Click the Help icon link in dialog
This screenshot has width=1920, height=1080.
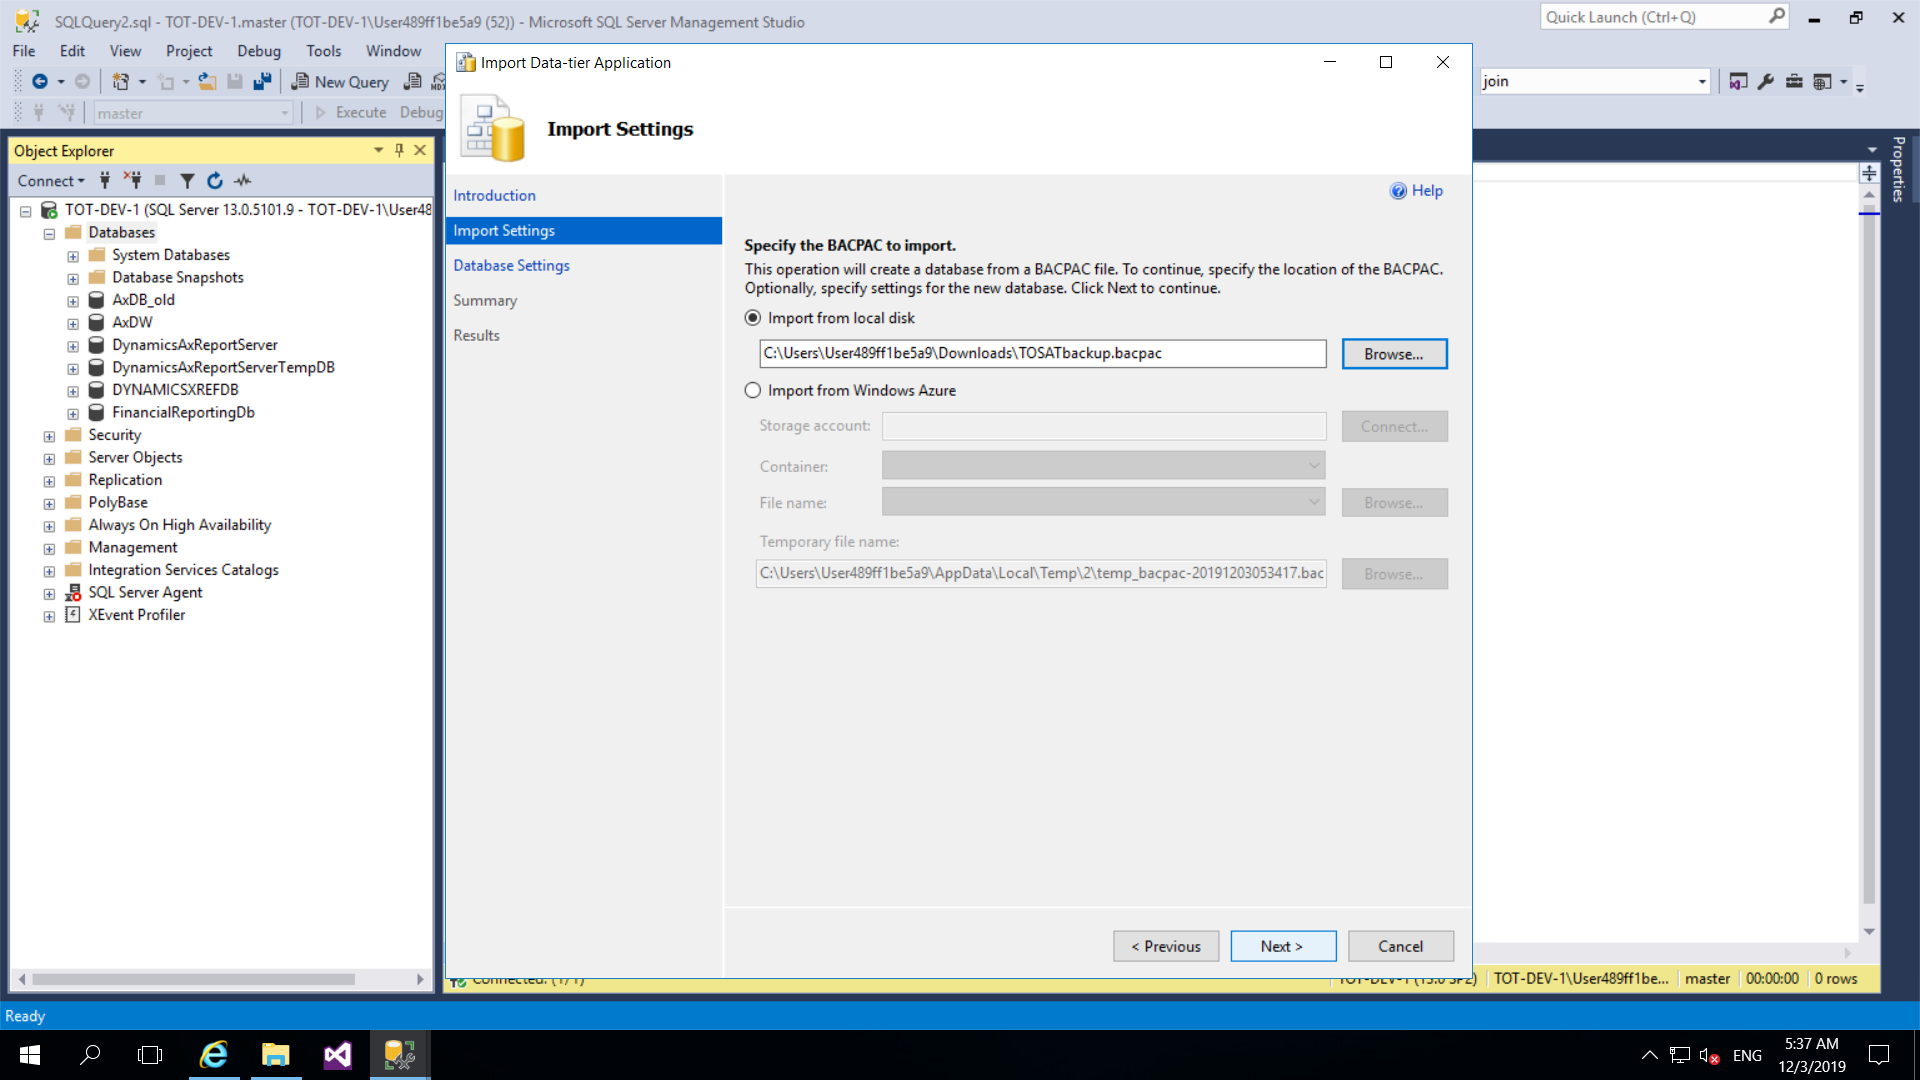tap(1416, 191)
